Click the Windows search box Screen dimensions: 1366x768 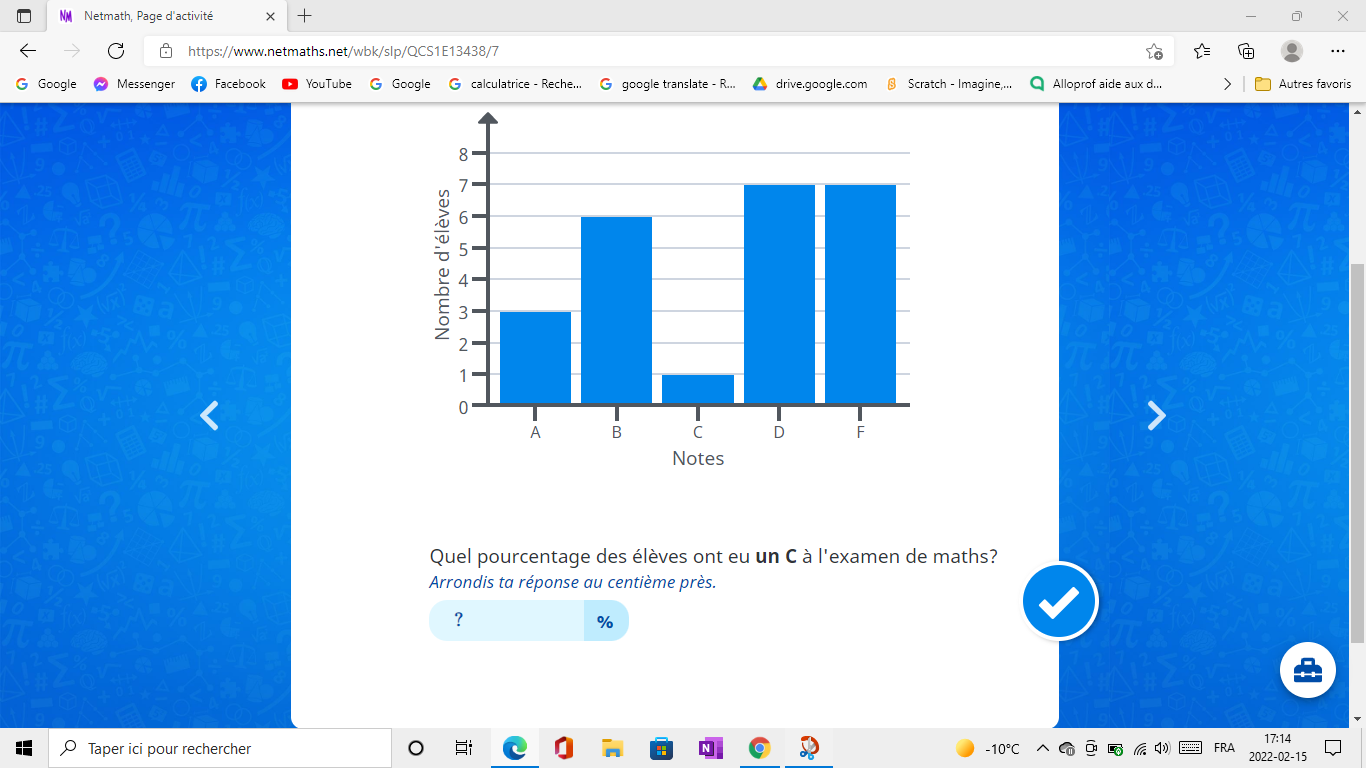tap(220, 748)
